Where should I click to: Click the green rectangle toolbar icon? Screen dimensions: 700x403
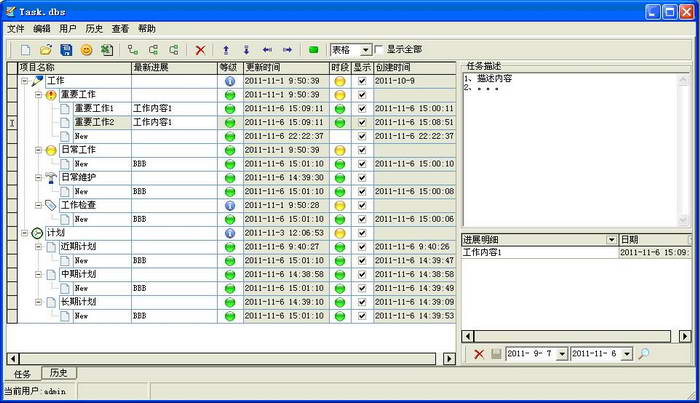point(314,49)
